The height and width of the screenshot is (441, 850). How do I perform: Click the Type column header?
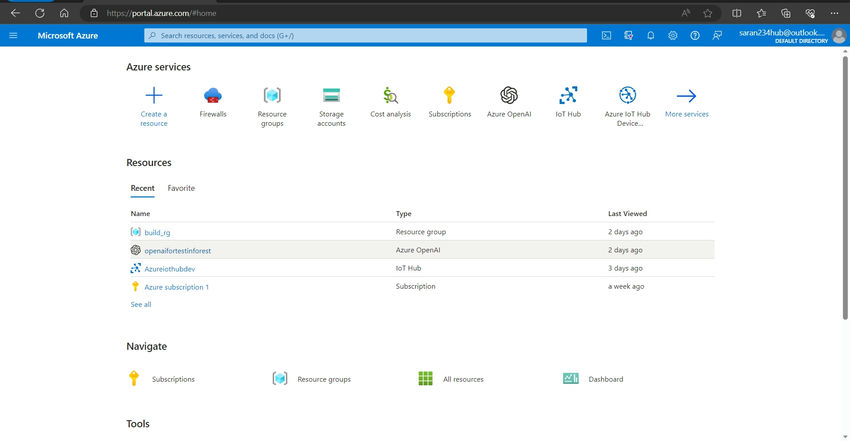tap(403, 213)
